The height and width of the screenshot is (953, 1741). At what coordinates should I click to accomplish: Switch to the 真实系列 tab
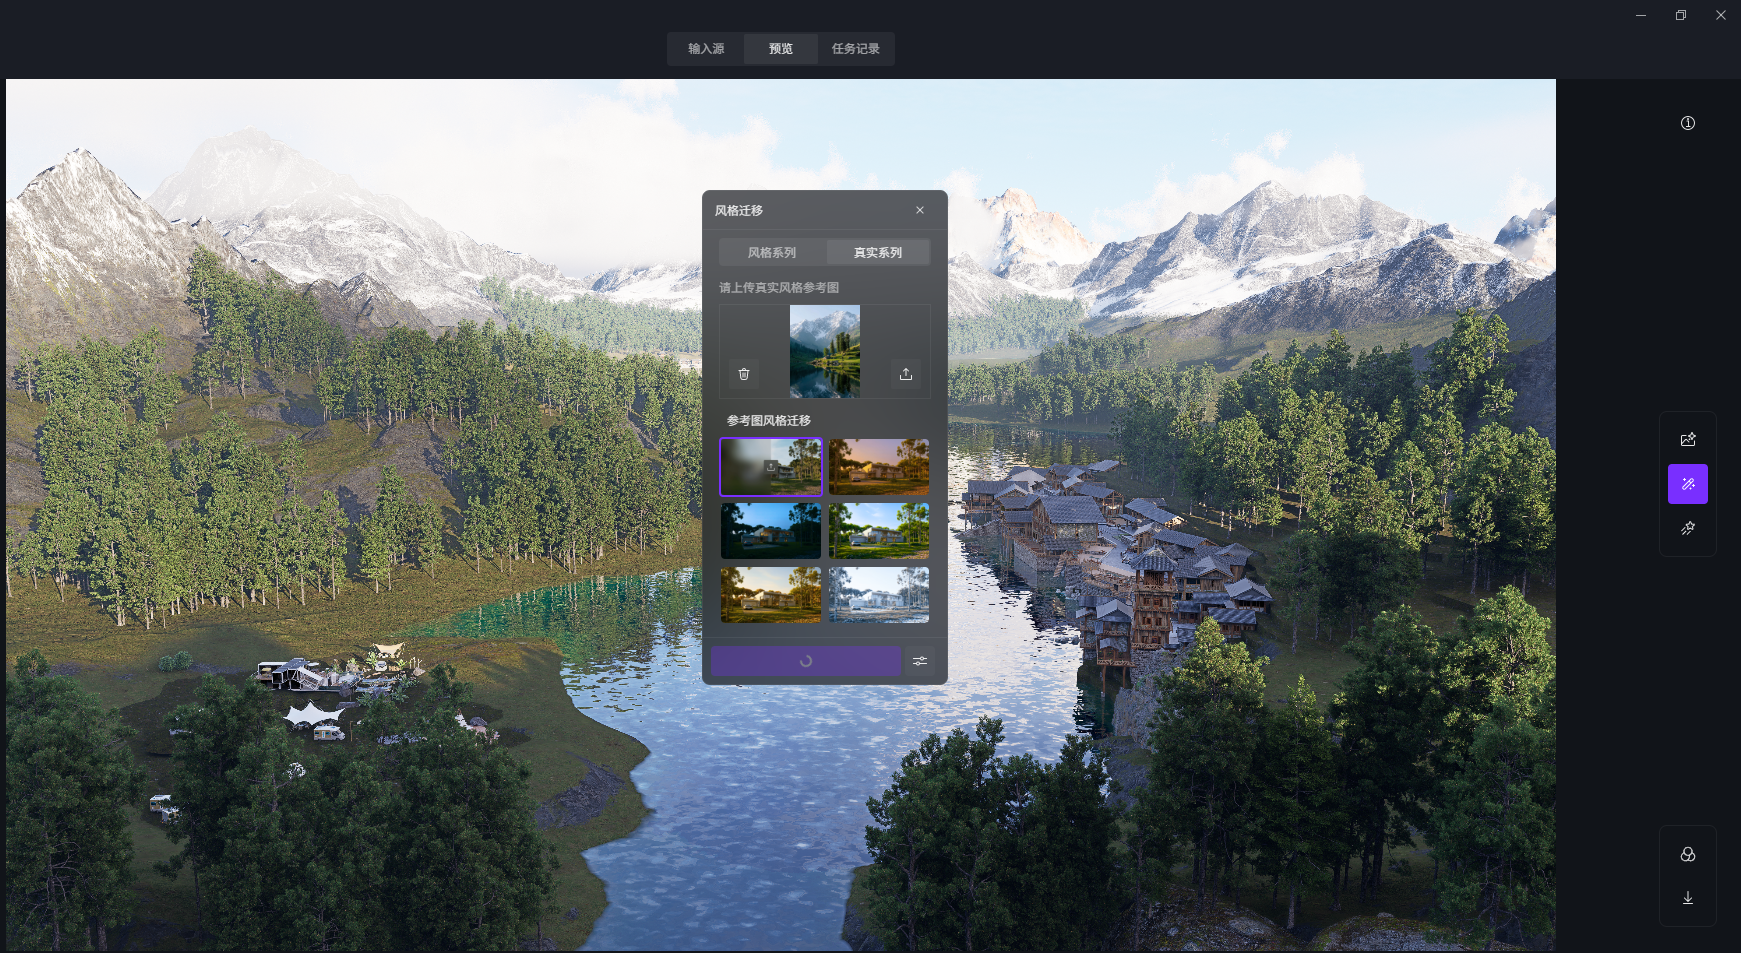pos(878,253)
